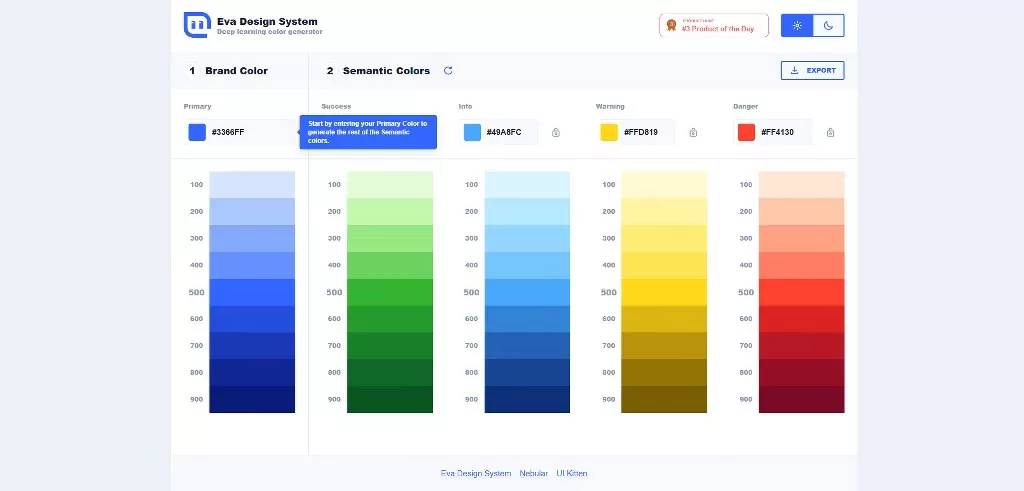This screenshot has width=1024, height=491.
Task: Click the Primary Color tooltip message
Action: point(368,132)
